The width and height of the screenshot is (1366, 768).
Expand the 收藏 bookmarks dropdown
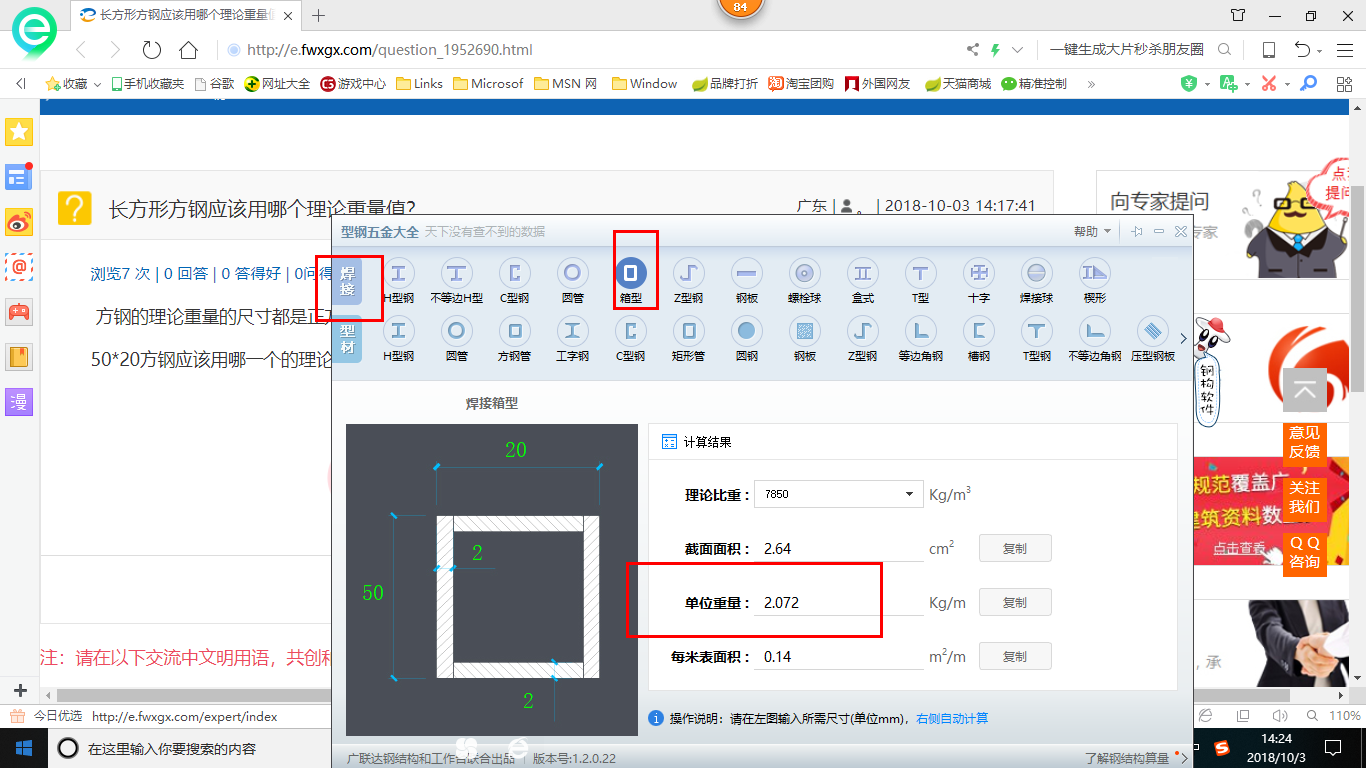coord(97,84)
